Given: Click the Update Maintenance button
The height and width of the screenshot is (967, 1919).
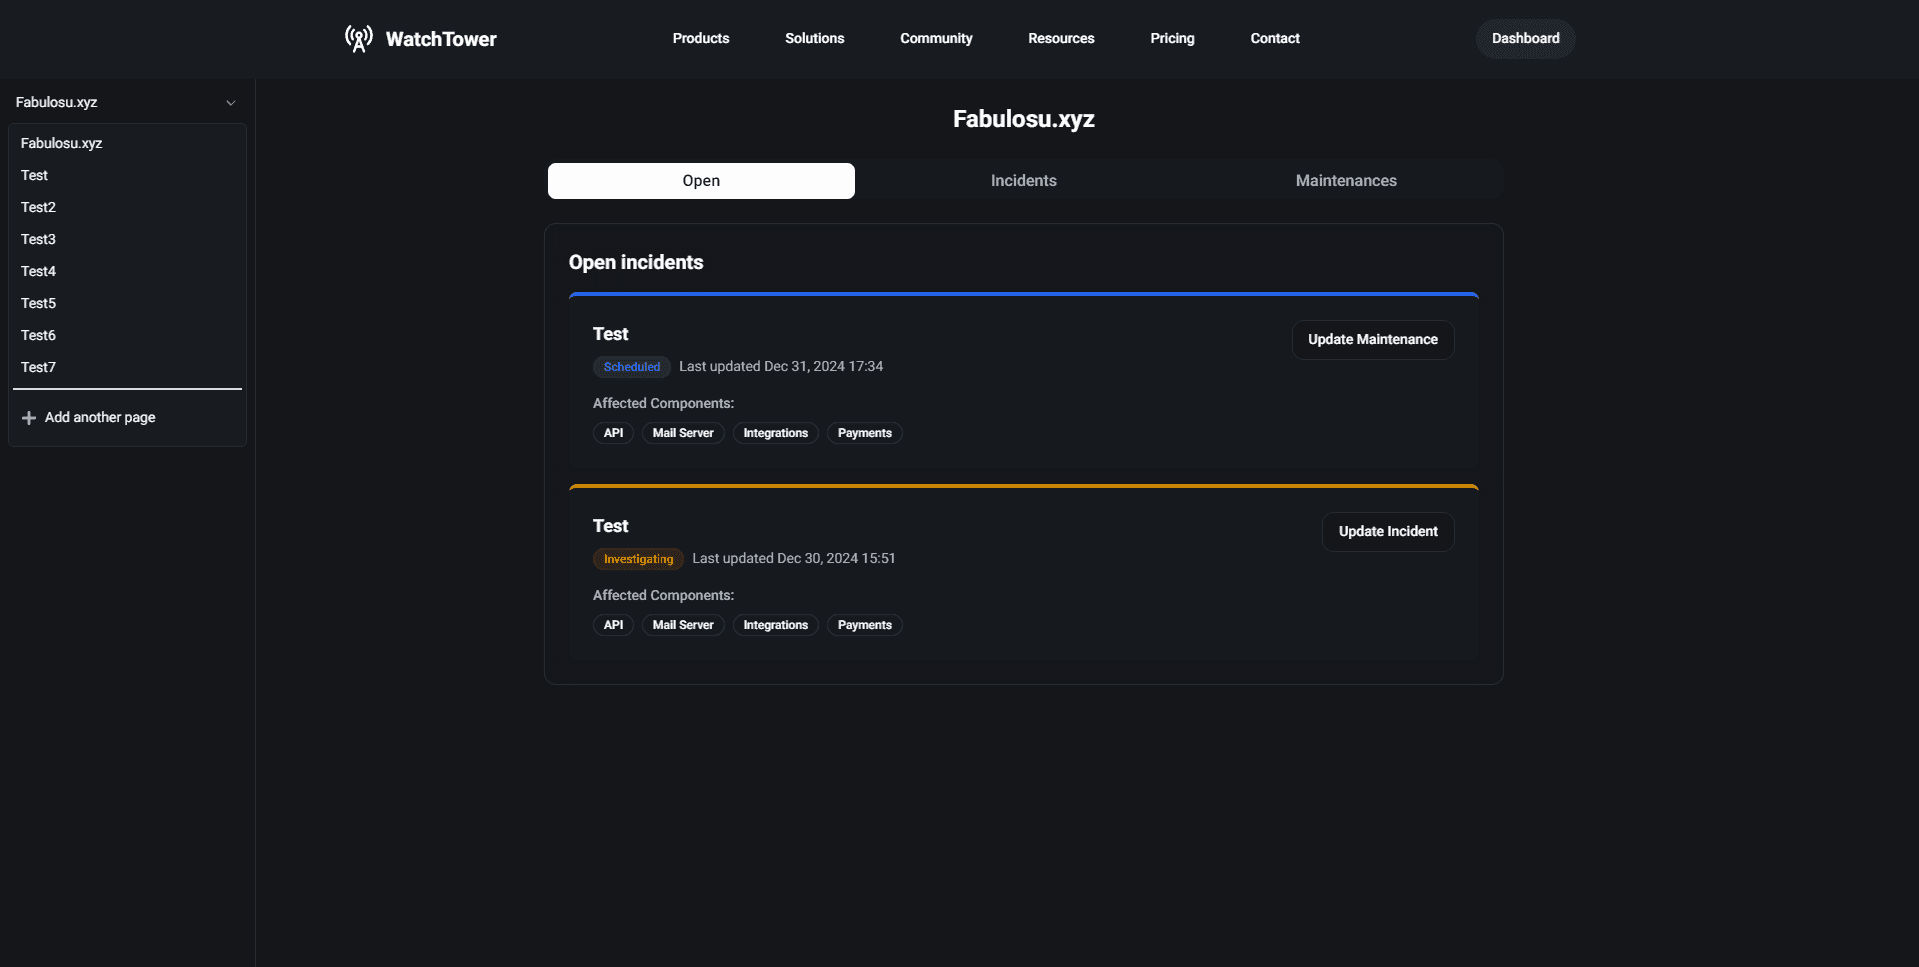Looking at the screenshot, I should tap(1372, 339).
